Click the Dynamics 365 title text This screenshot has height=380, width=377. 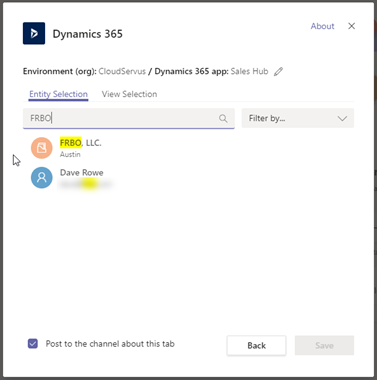88,34
